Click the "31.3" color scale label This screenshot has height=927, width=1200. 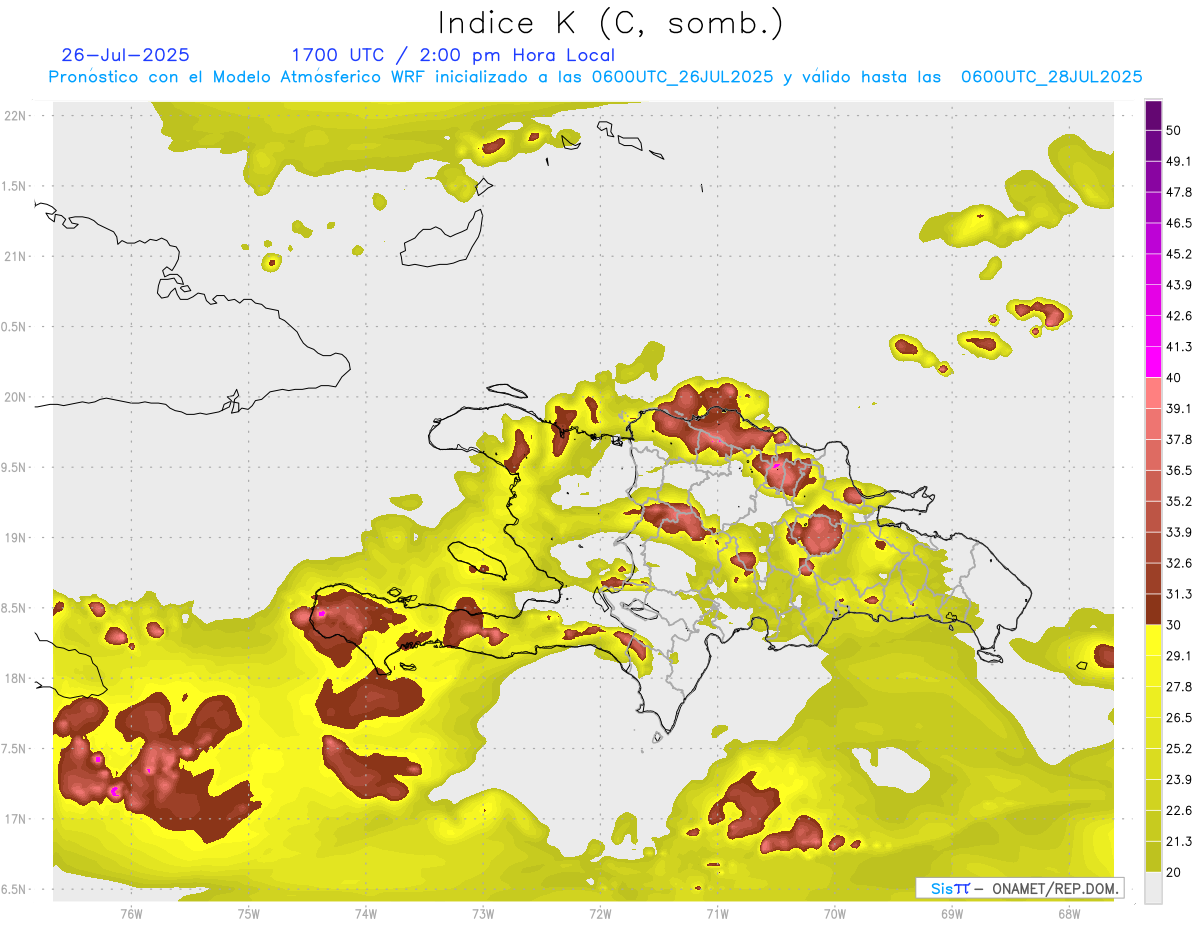point(1179,594)
